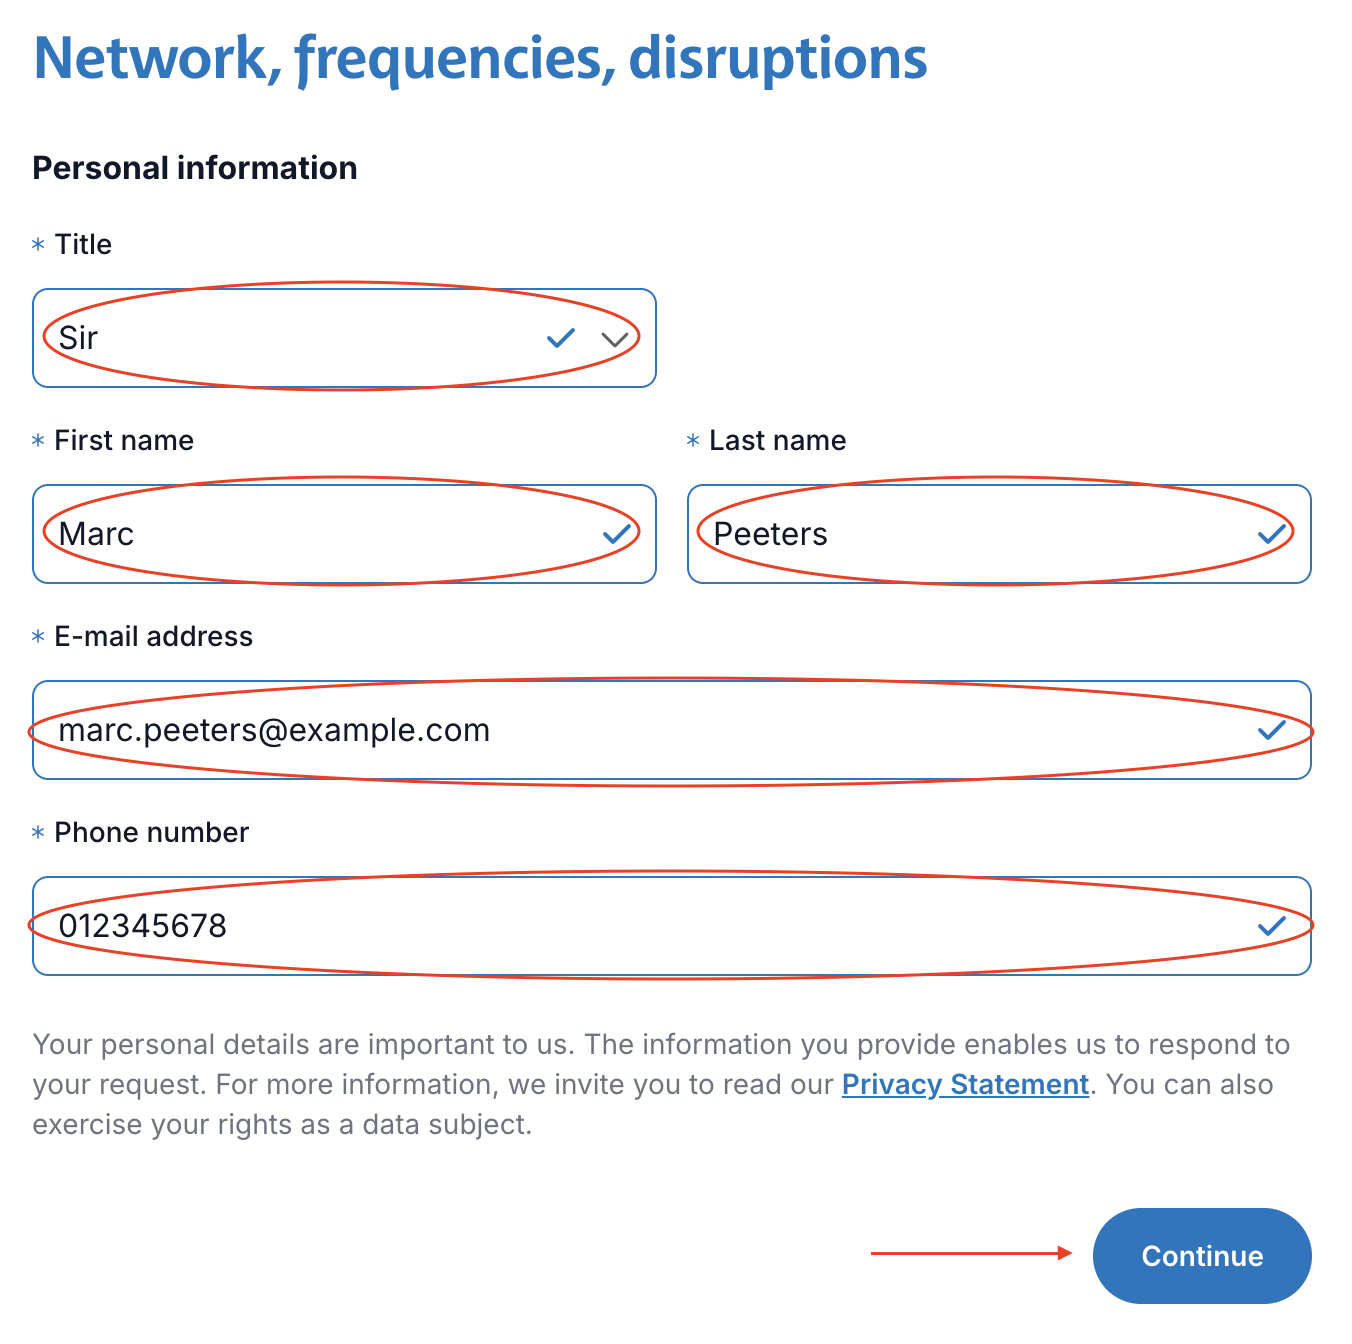Click the required asterisk beside Title label
The height and width of the screenshot is (1344, 1352).
(x=38, y=245)
